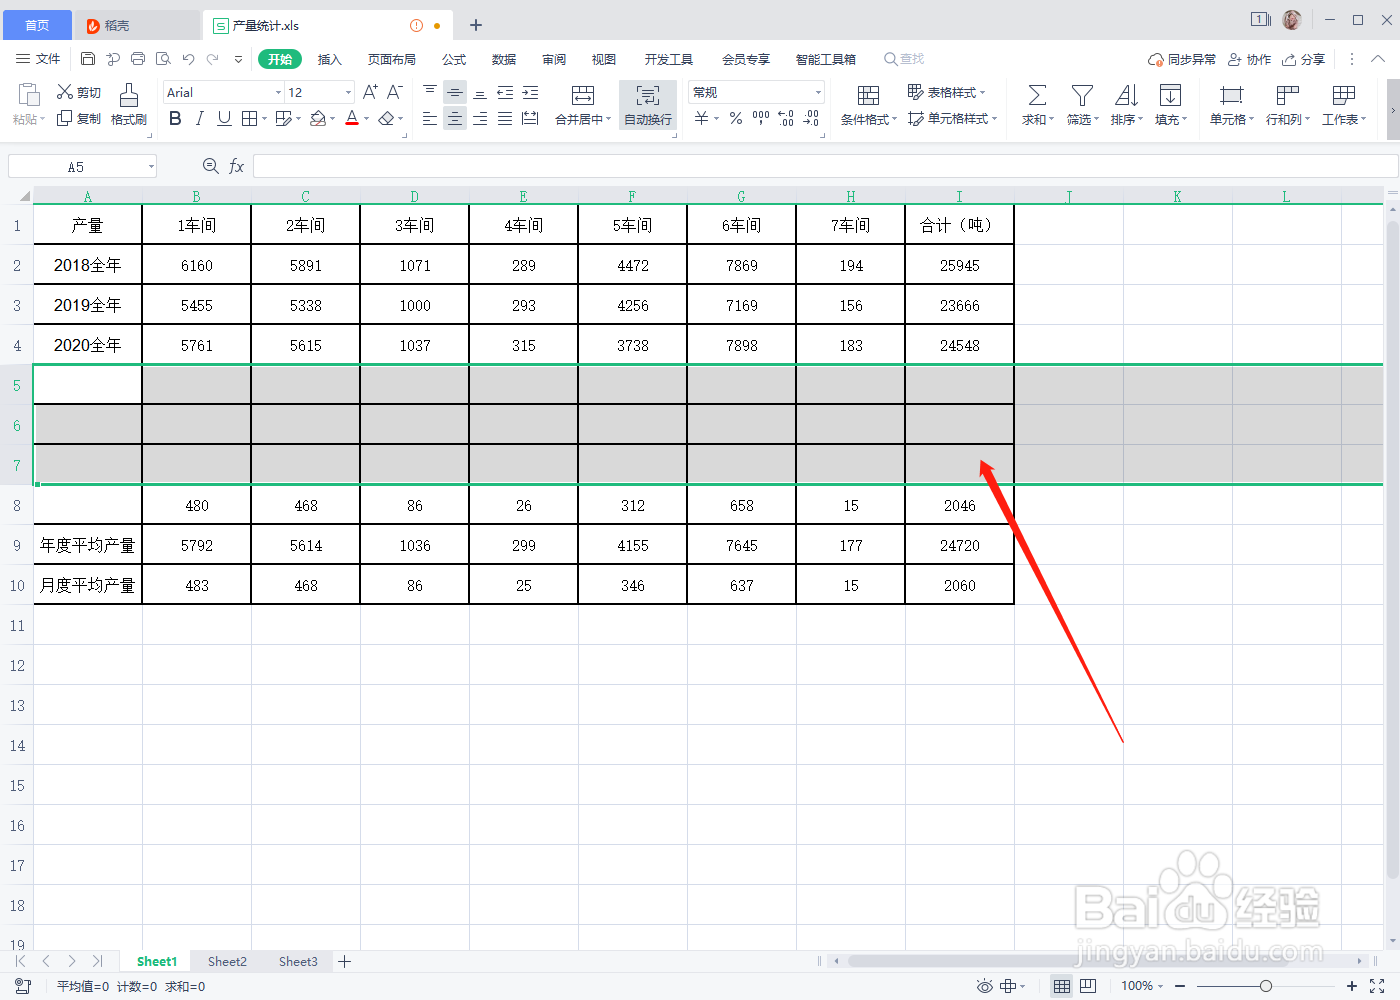Open the 文件 menu
This screenshot has height=1000, width=1400.
click(x=39, y=59)
